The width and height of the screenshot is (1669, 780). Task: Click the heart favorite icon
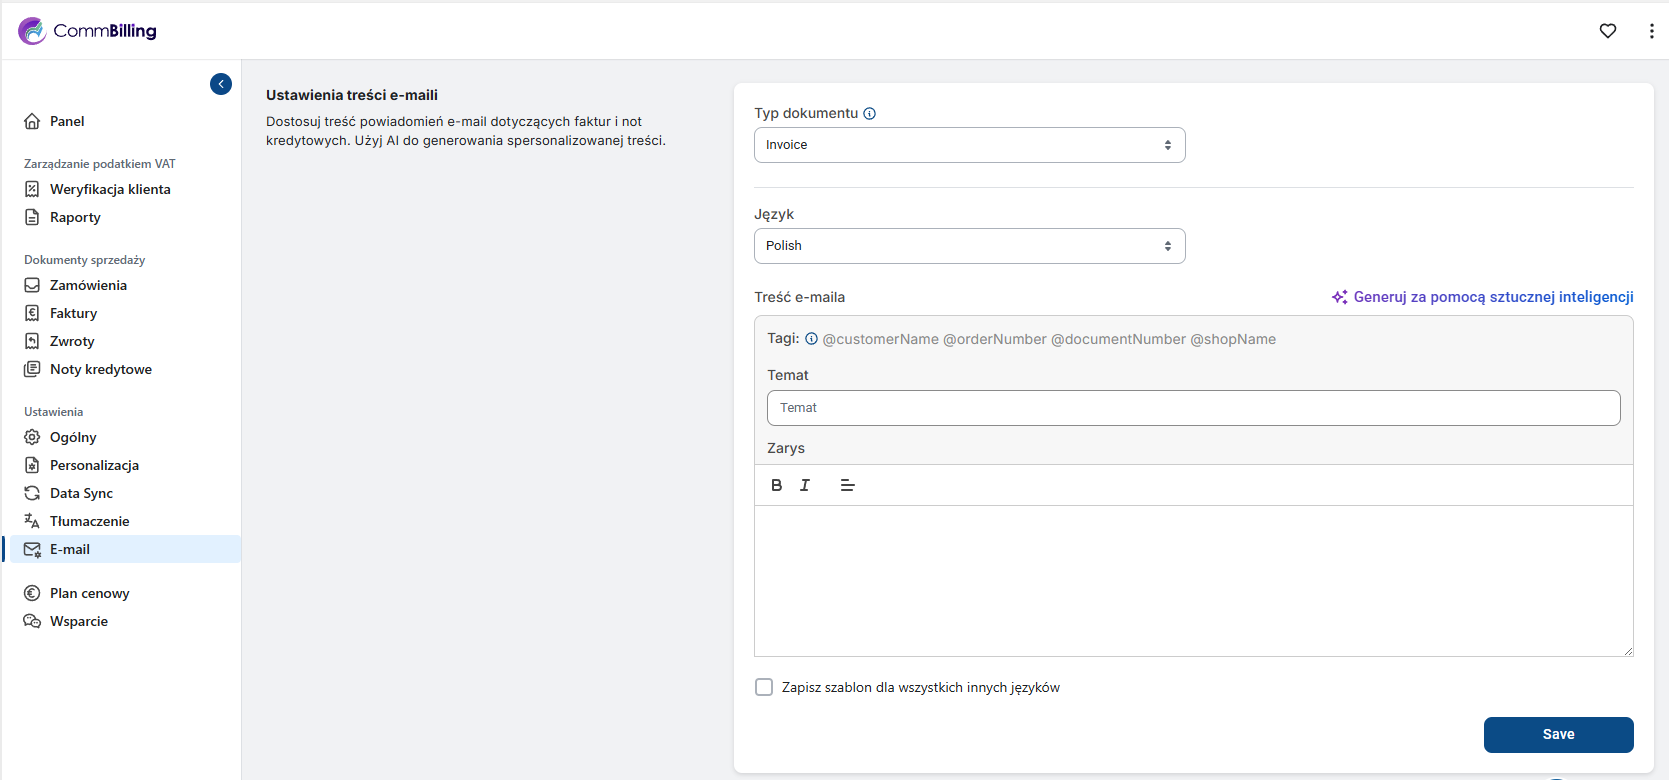pyautogui.click(x=1608, y=31)
